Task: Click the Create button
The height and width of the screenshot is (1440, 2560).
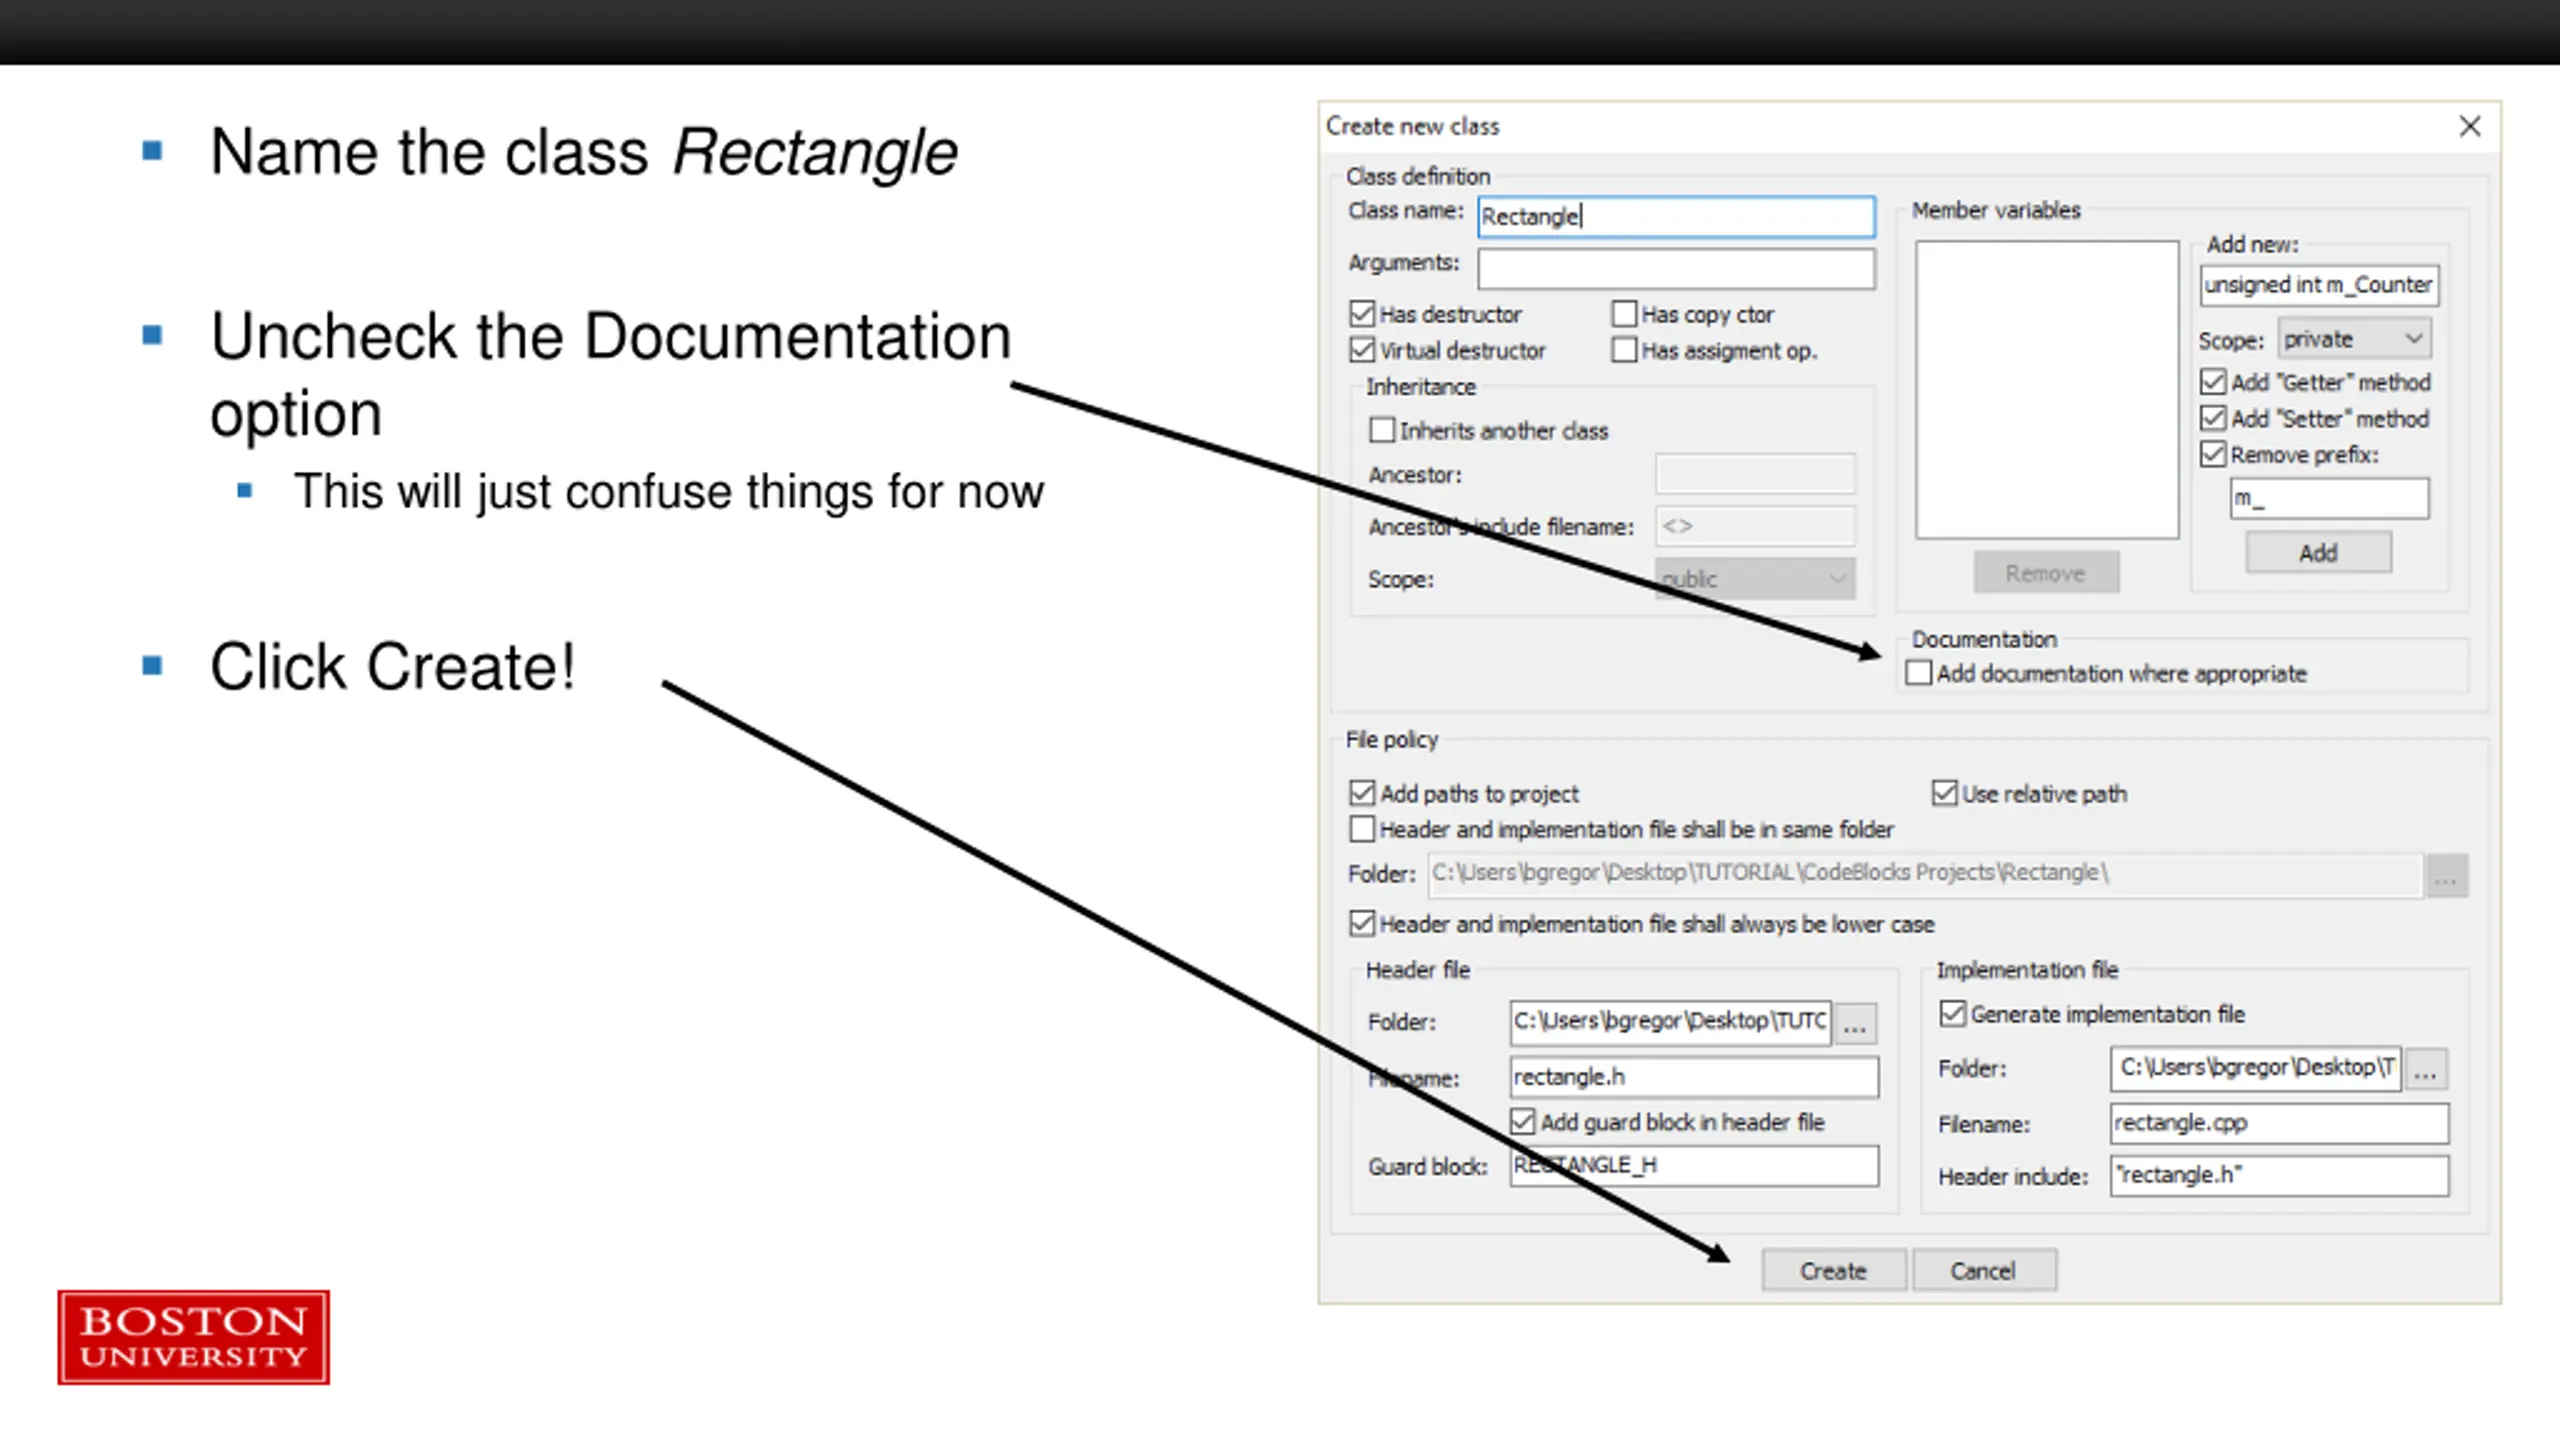Action: pyautogui.click(x=1833, y=1270)
